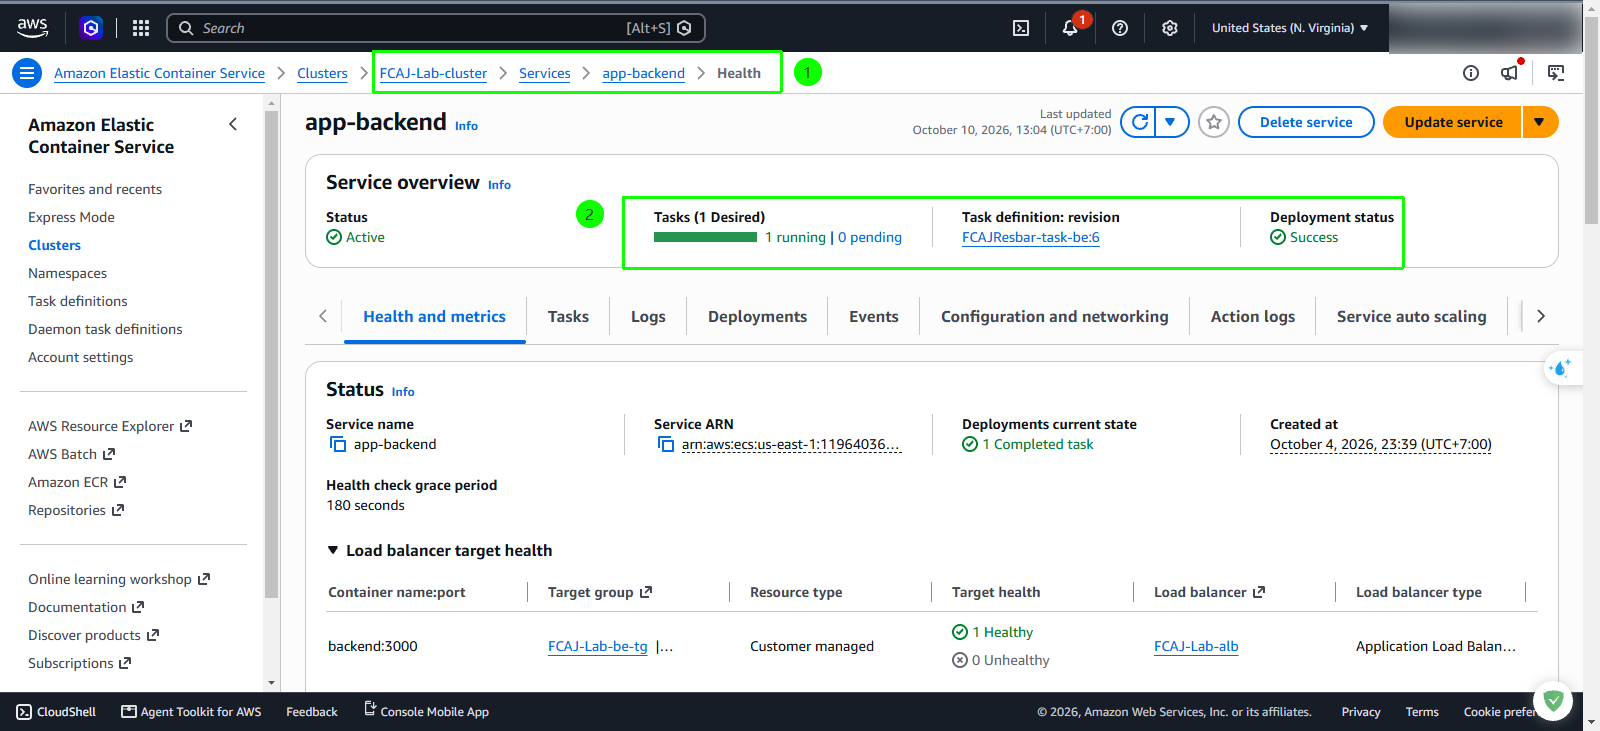Open the settings gear icon
1600x731 pixels.
coord(1170,28)
